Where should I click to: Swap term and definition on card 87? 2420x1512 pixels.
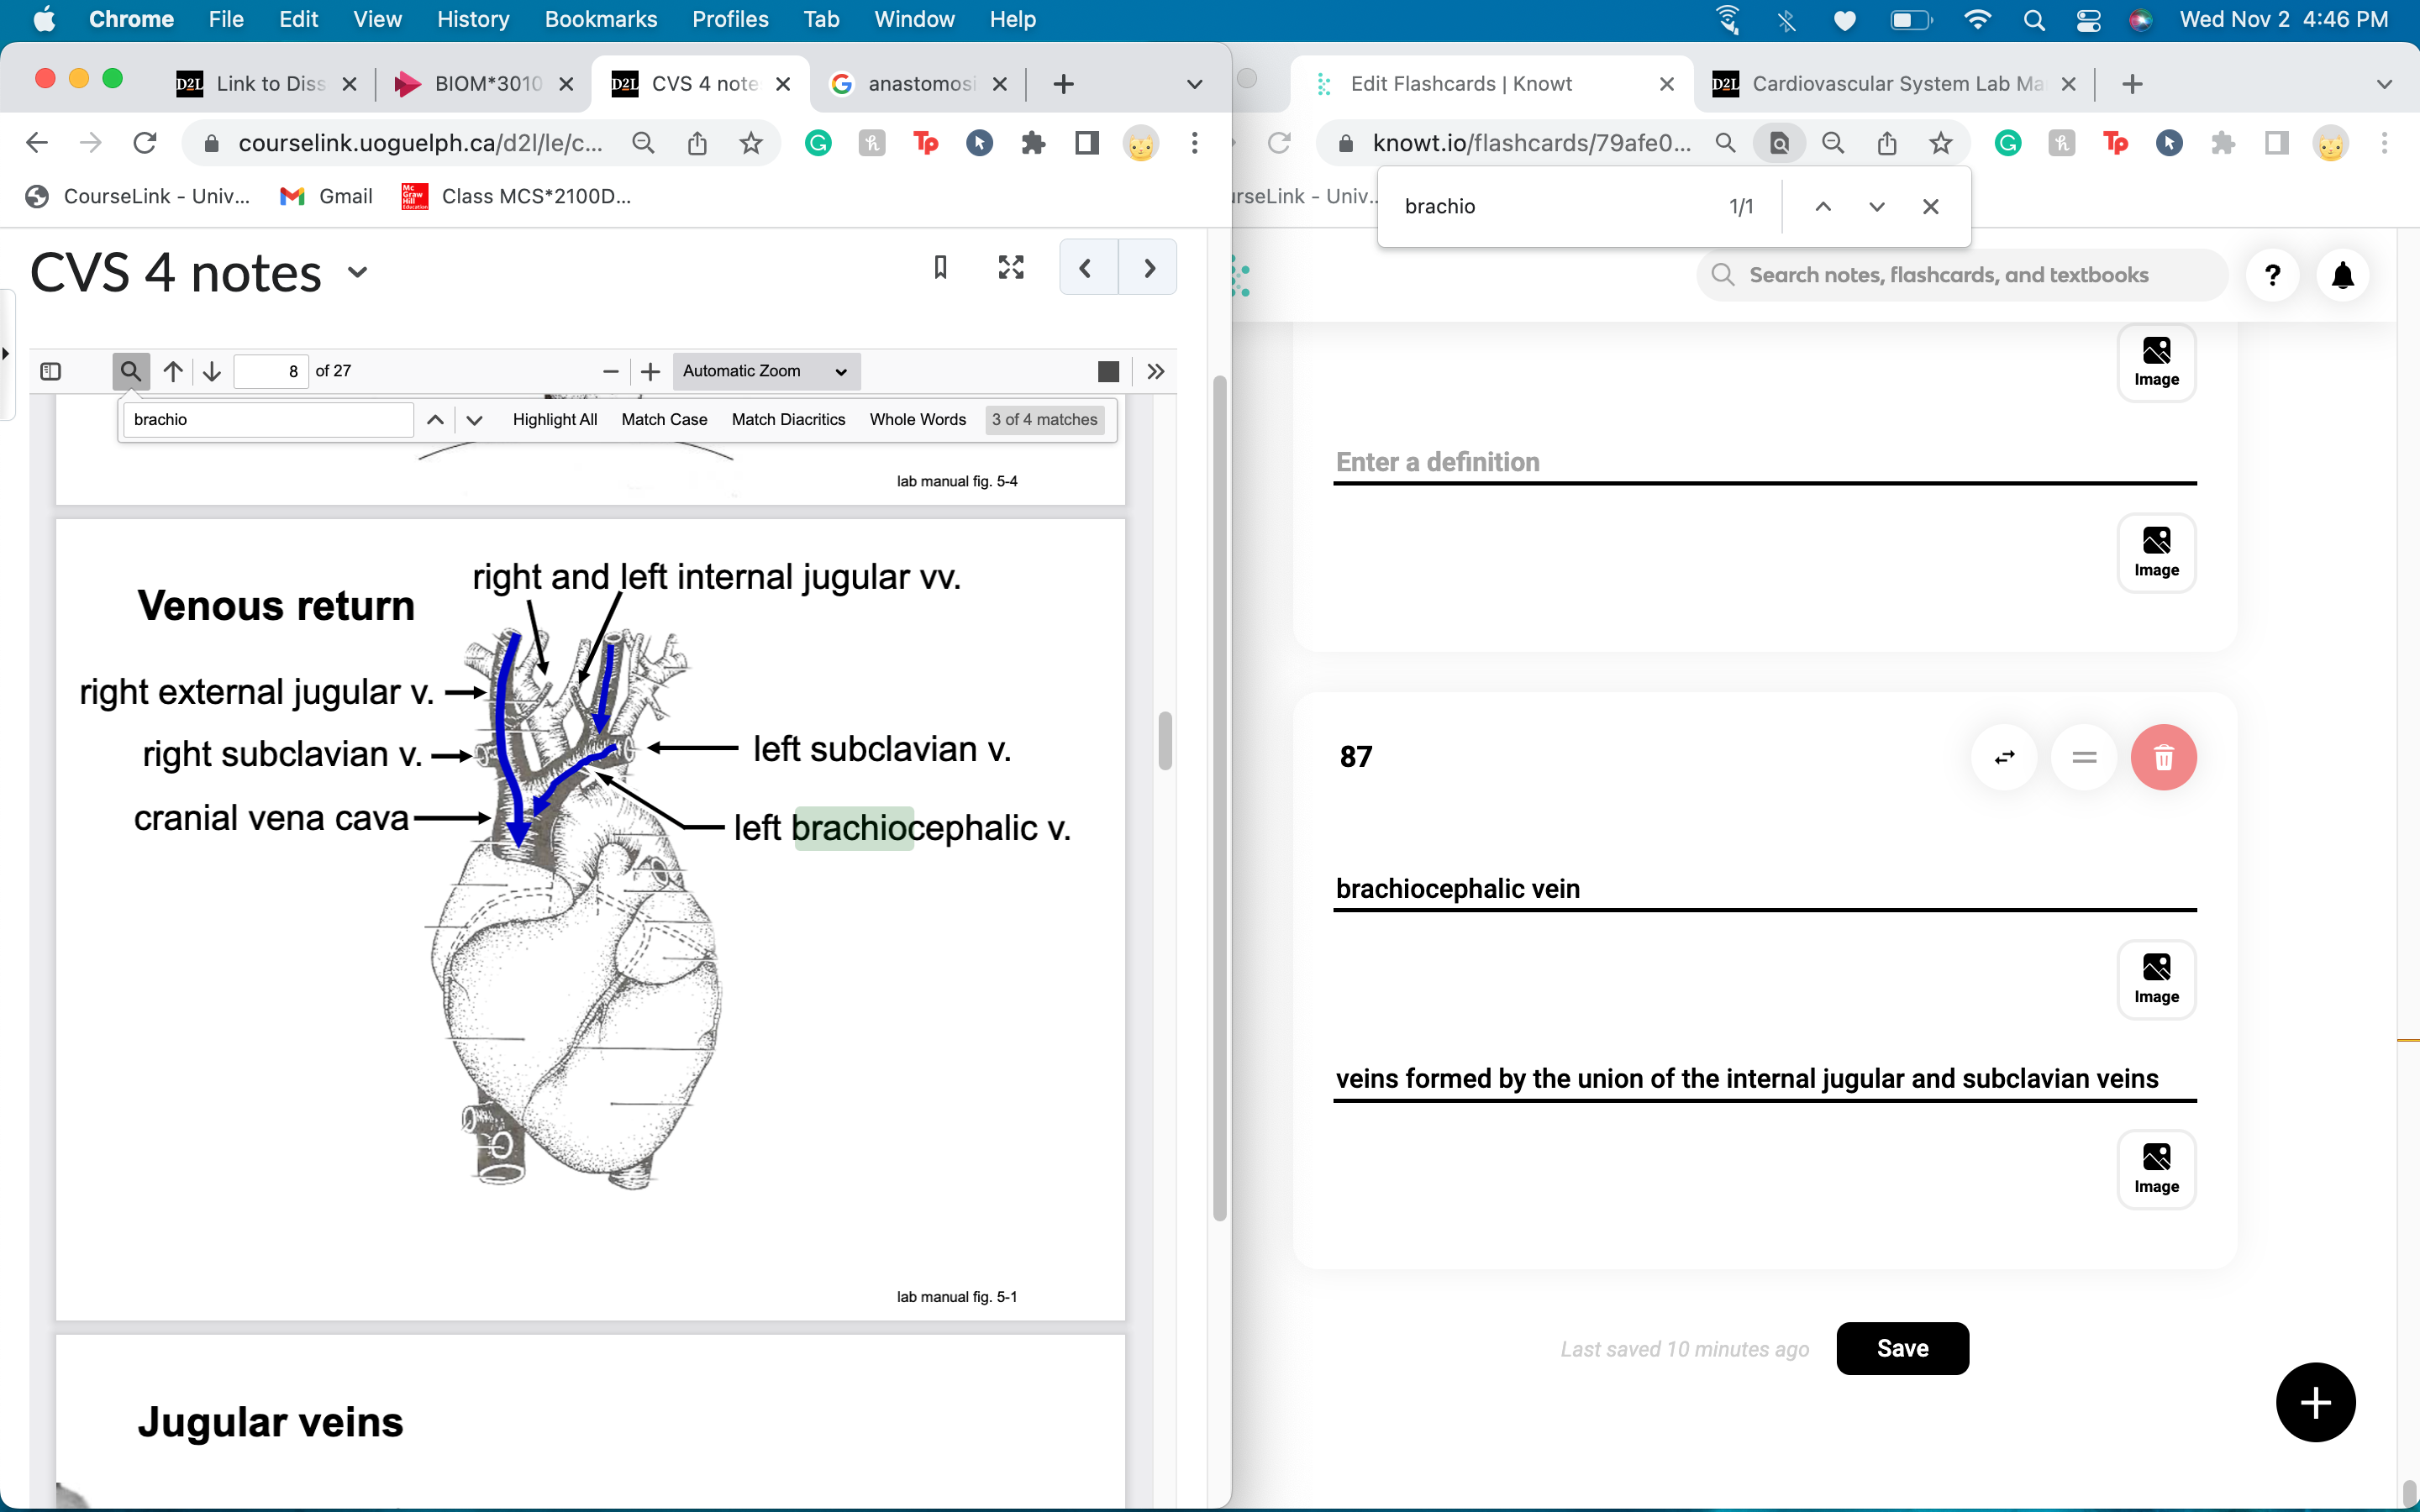click(2004, 757)
